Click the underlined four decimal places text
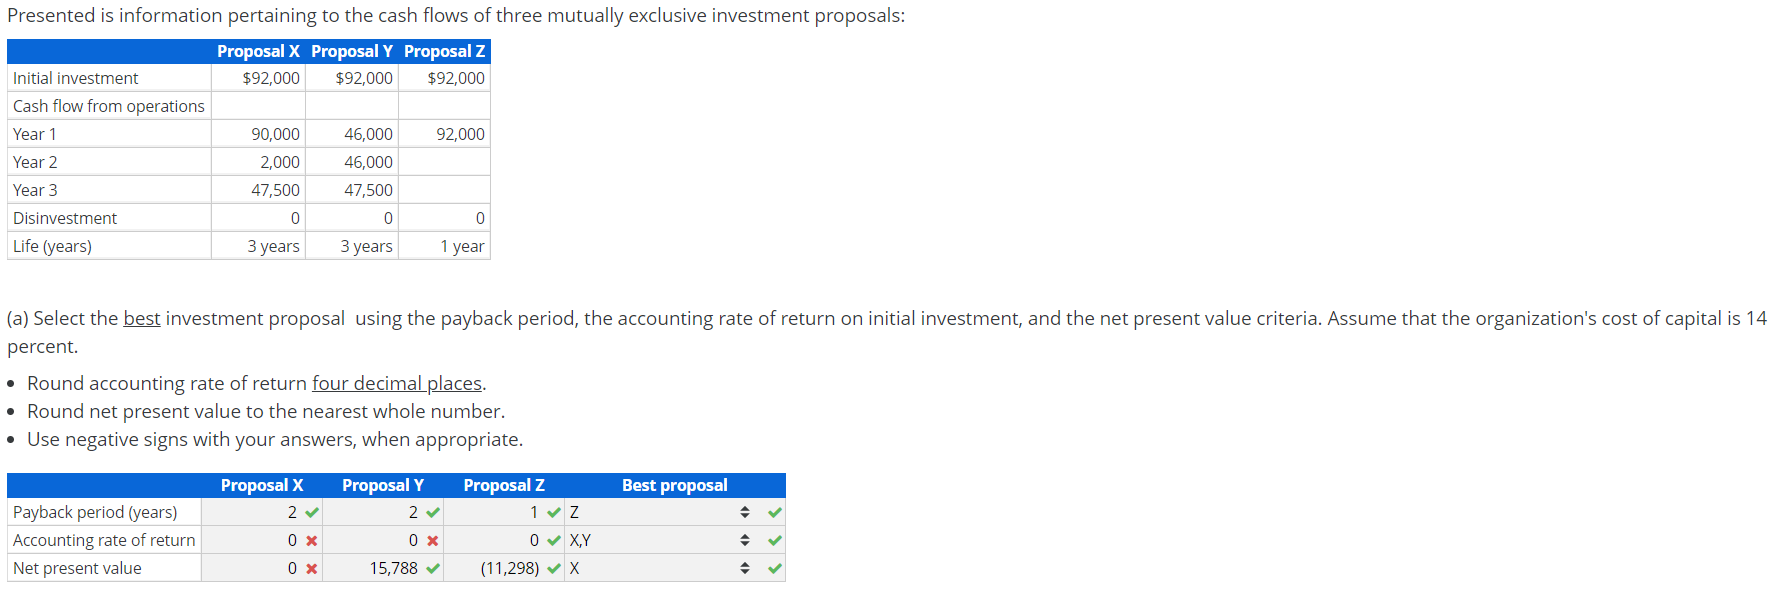Viewport: 1781px width, 614px height. [396, 383]
